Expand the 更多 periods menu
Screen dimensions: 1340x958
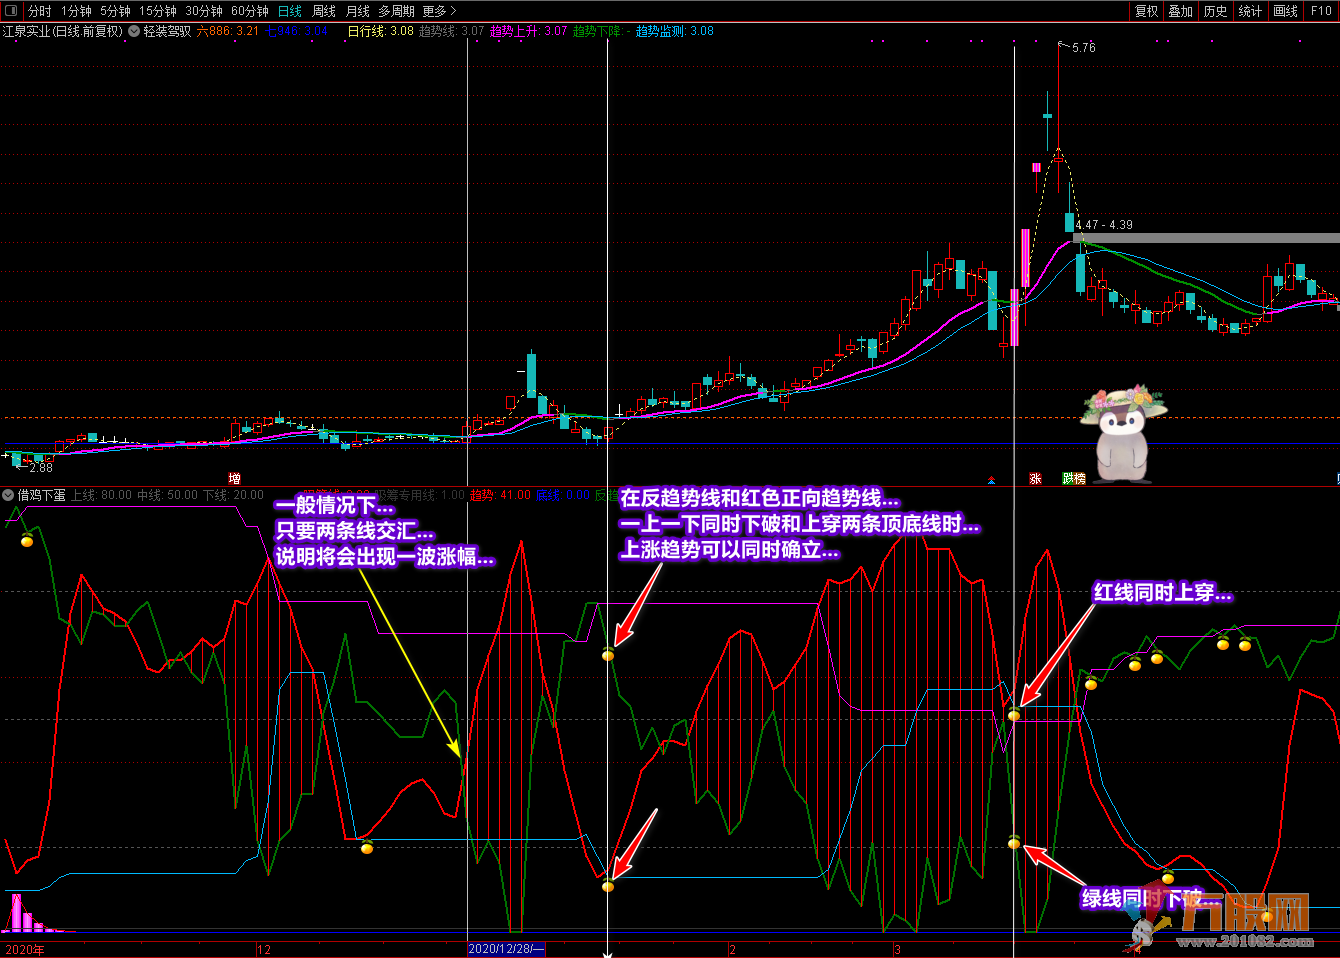pyautogui.click(x=439, y=11)
